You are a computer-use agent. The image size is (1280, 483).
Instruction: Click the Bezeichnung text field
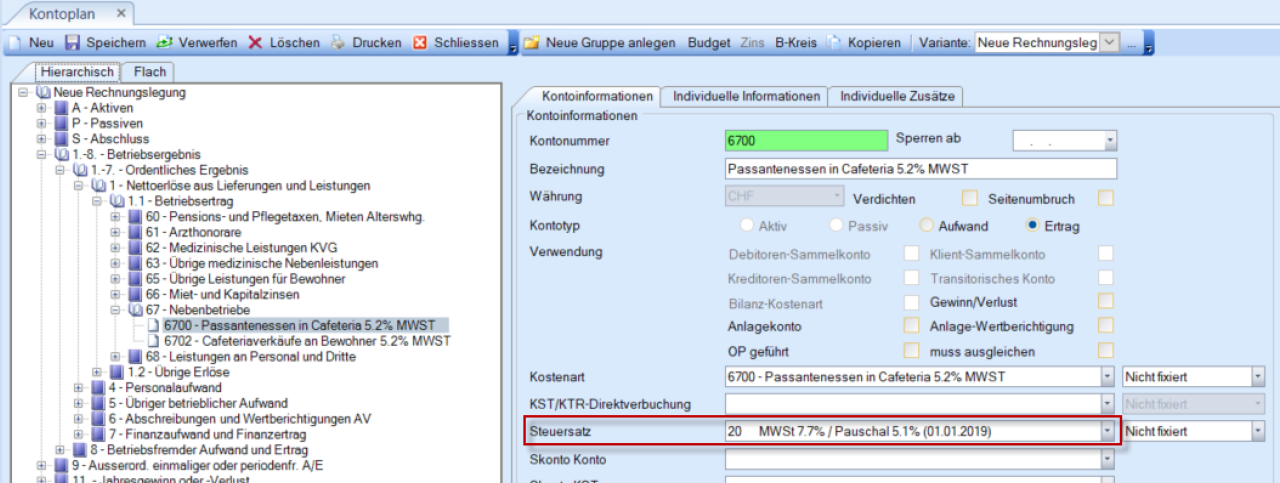pyautogui.click(x=920, y=169)
